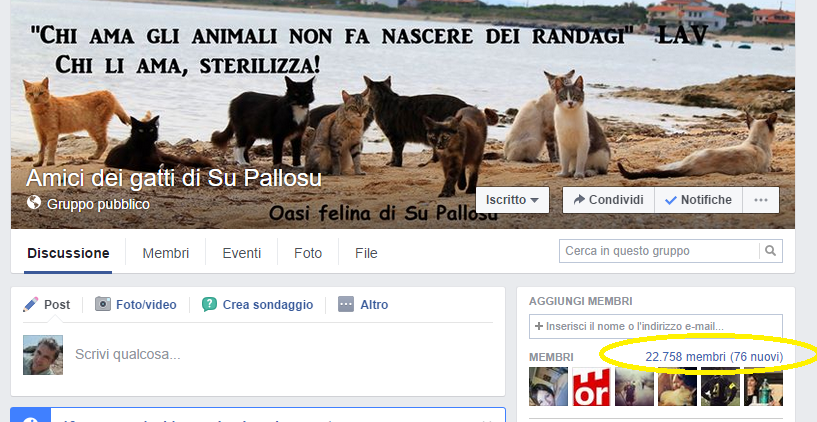Click the camera Foto/video icon
The width and height of the screenshot is (817, 422).
point(103,304)
